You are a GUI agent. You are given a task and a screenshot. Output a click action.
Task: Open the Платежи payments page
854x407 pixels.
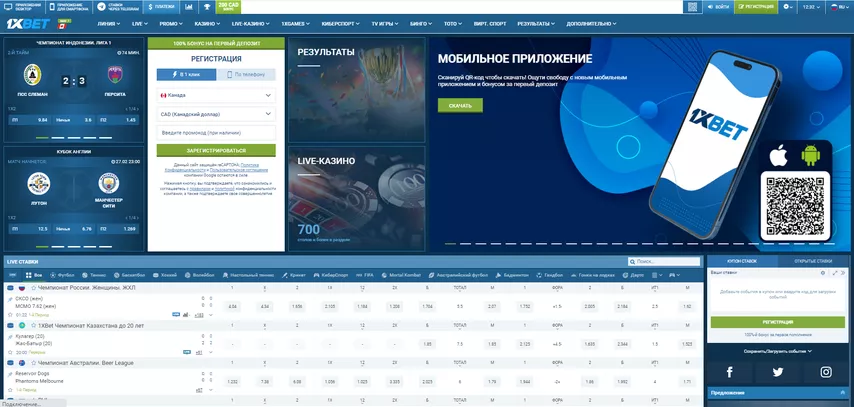161,7
